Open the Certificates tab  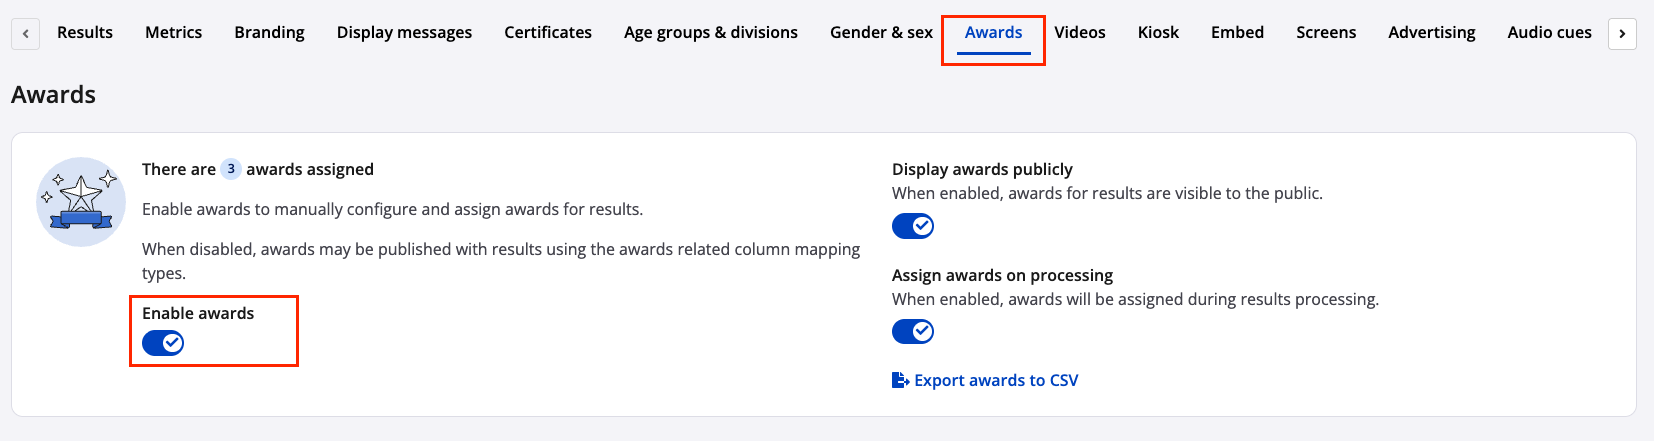click(x=548, y=32)
